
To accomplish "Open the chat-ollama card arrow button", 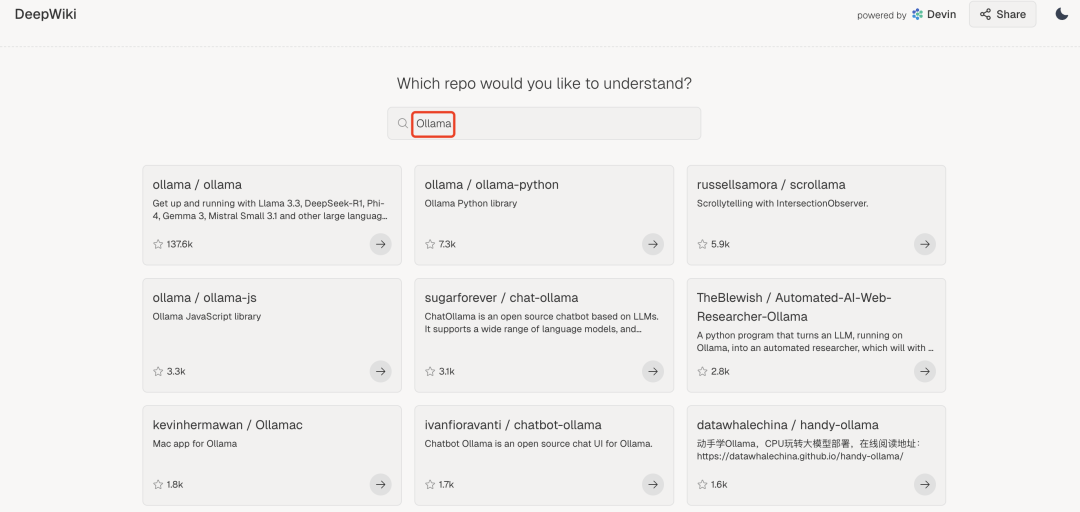I will [653, 371].
